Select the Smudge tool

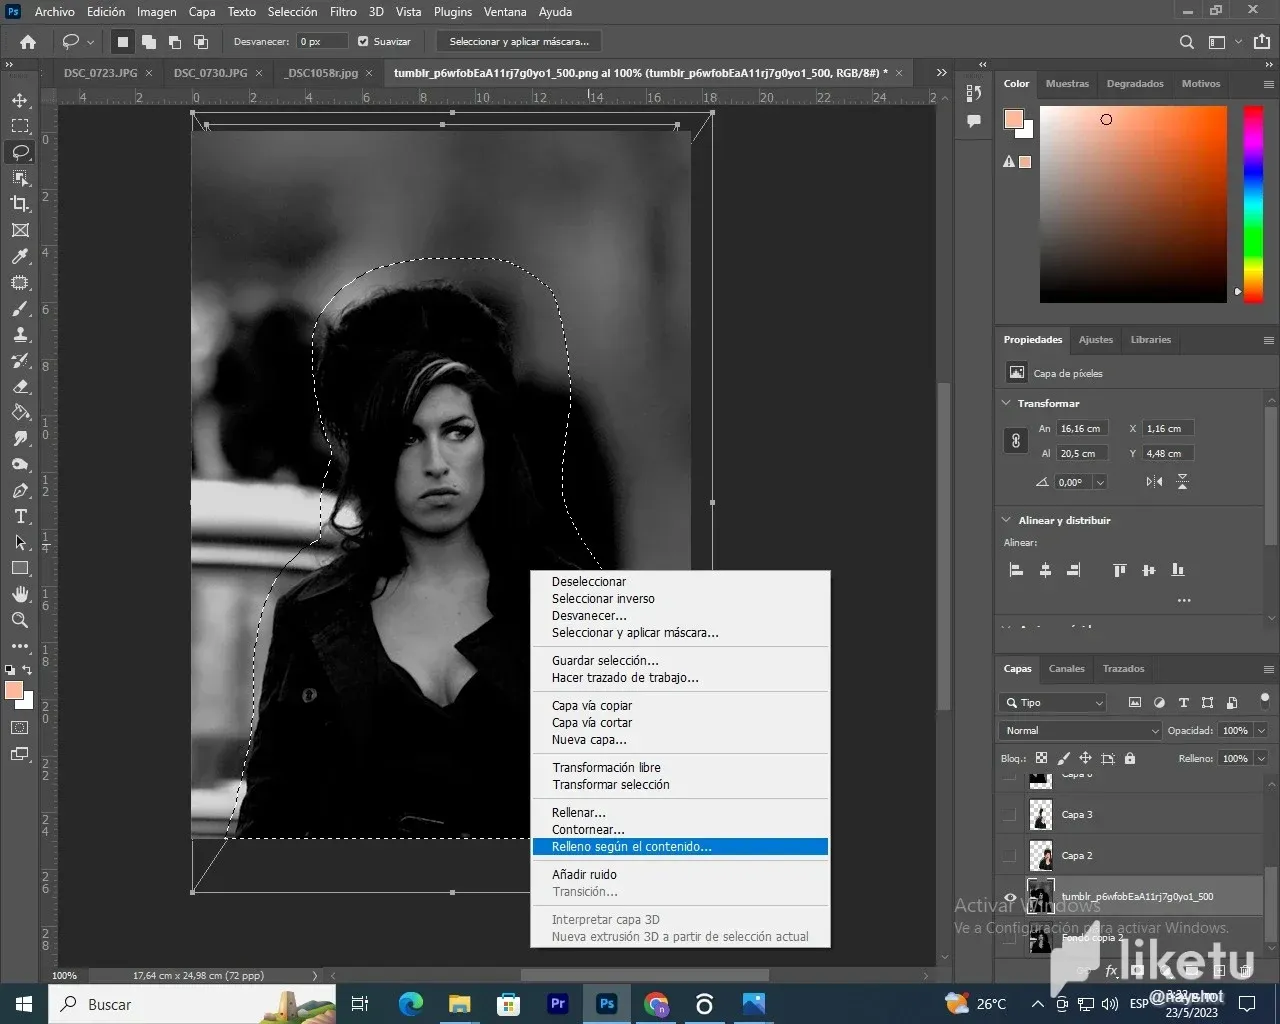[20, 439]
